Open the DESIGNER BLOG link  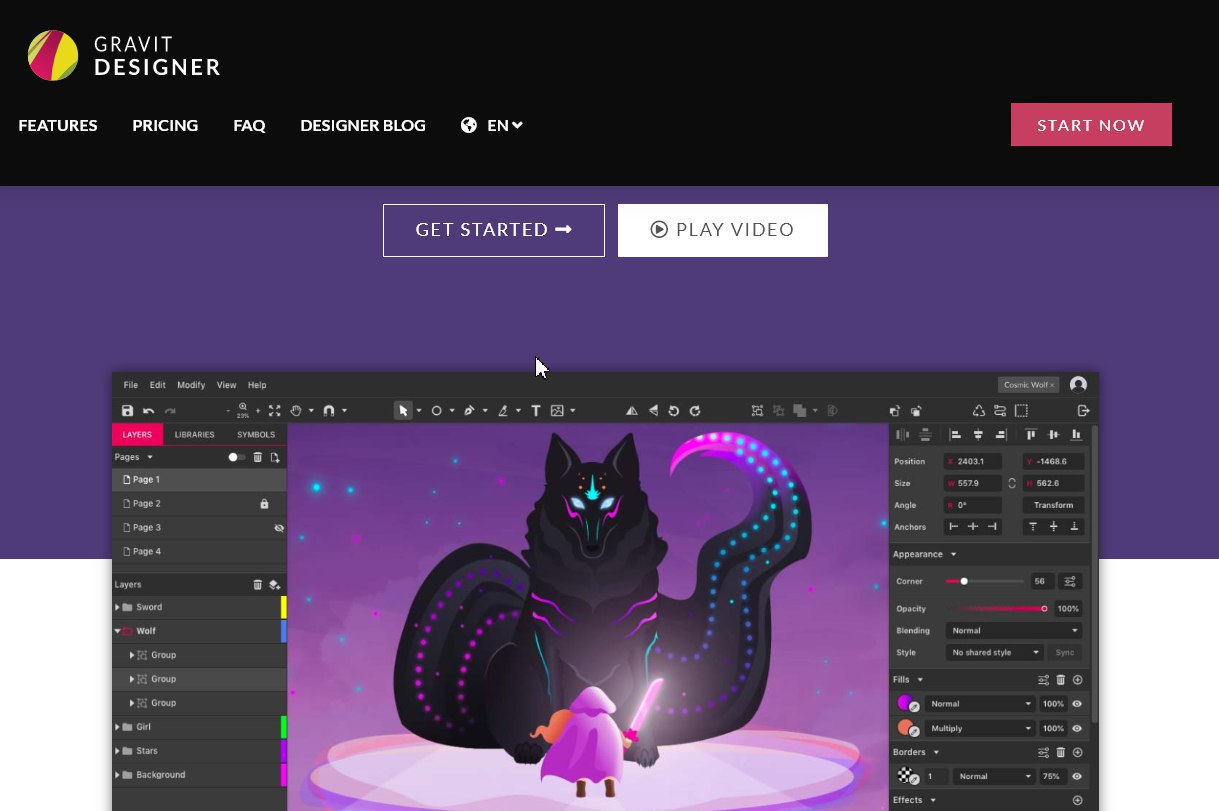tap(363, 126)
